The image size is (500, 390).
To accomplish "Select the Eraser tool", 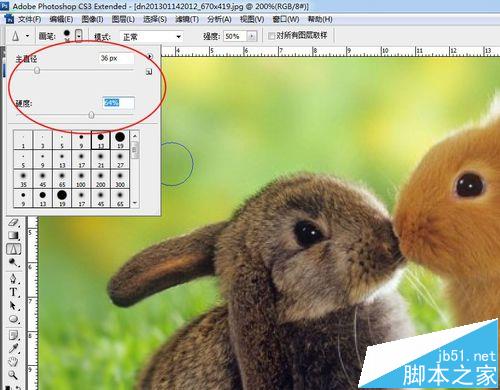I will 14,223.
